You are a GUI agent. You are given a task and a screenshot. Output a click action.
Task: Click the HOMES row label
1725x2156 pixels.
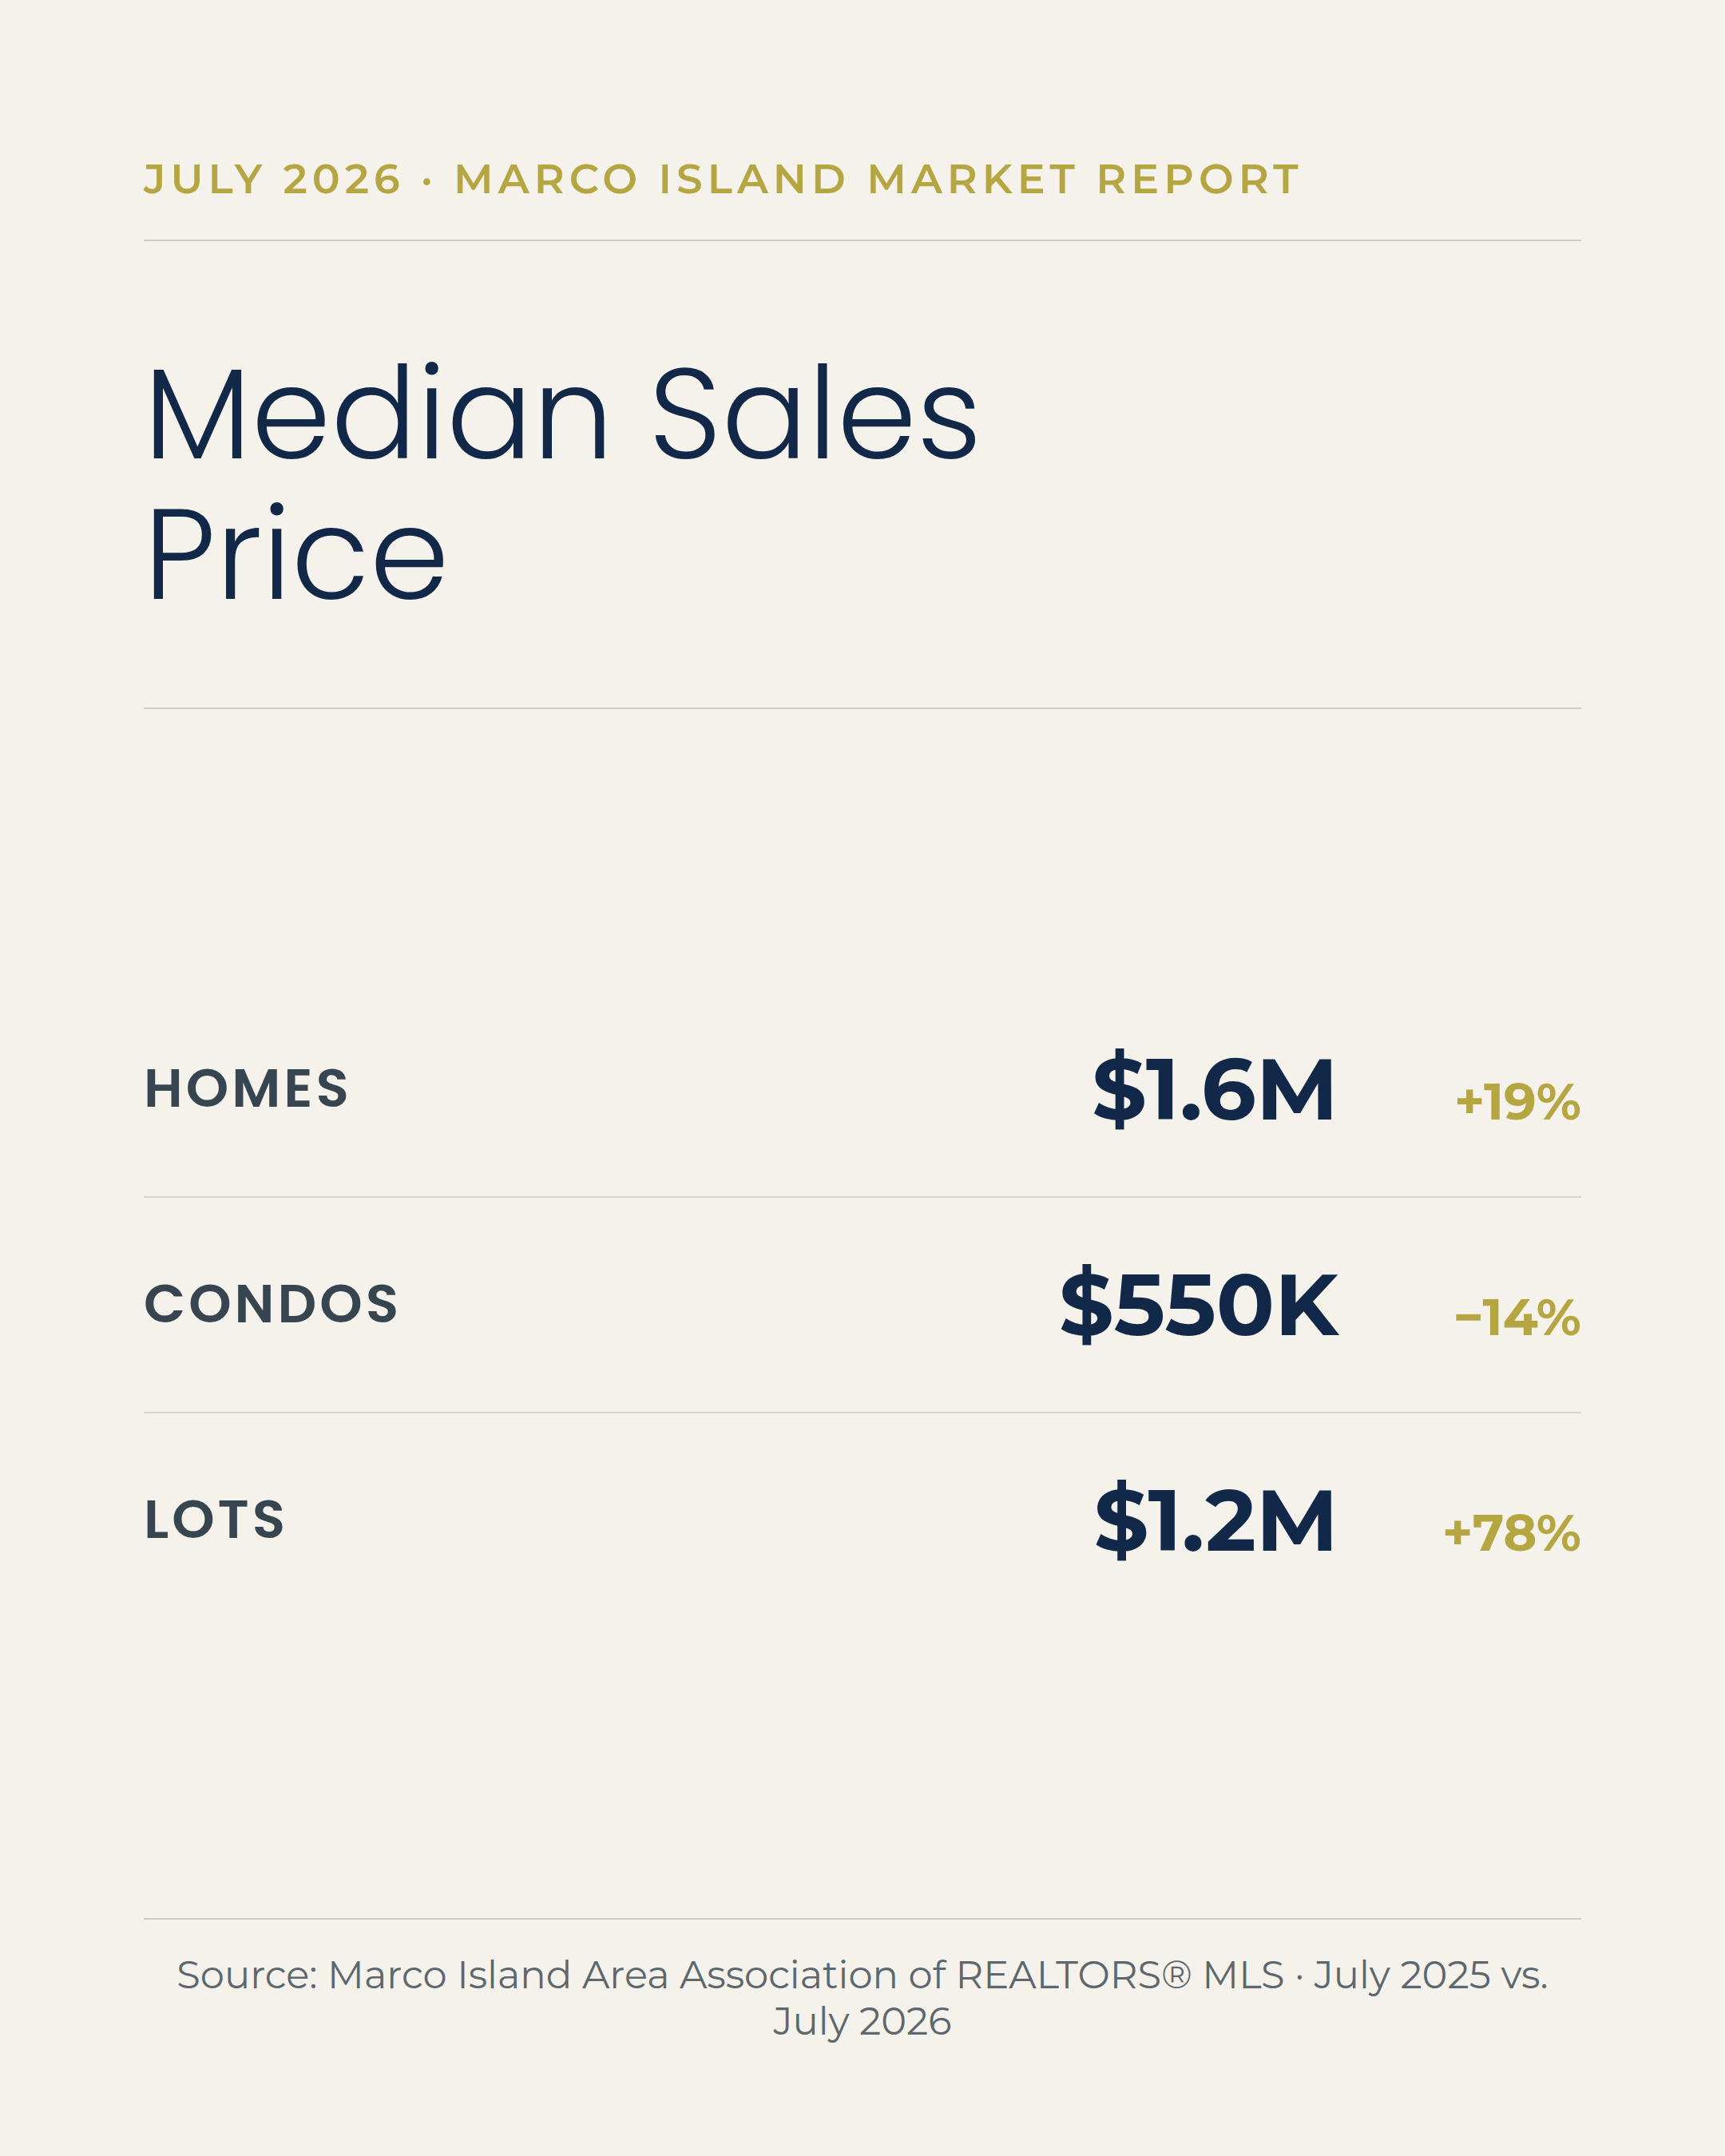pos(246,1088)
